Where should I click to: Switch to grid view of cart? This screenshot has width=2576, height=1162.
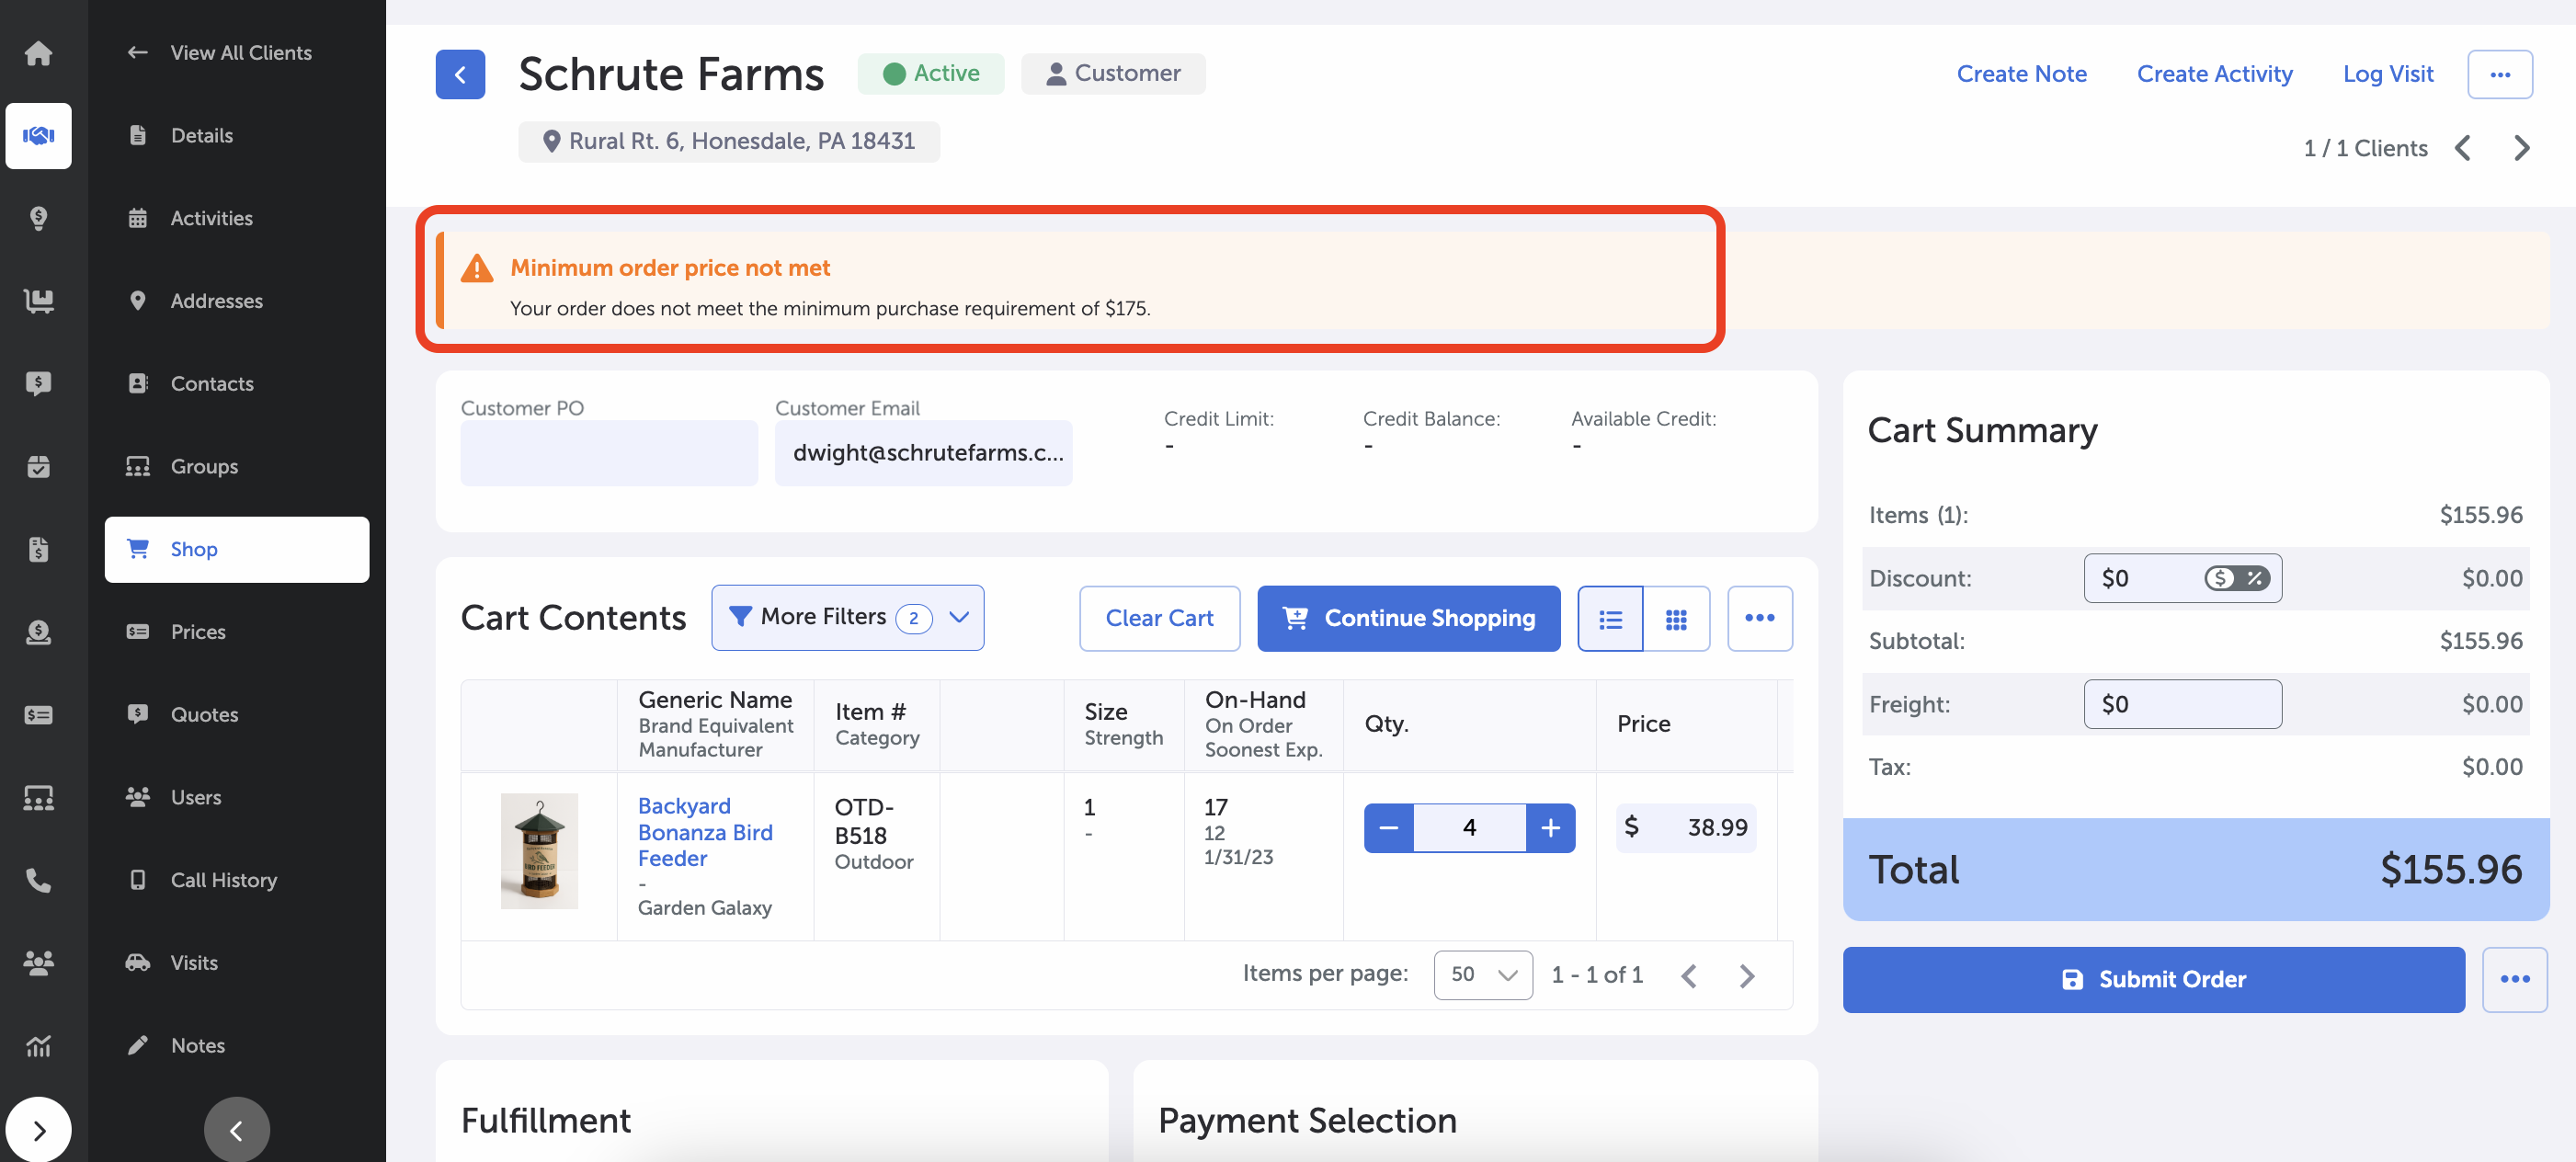pos(1676,619)
